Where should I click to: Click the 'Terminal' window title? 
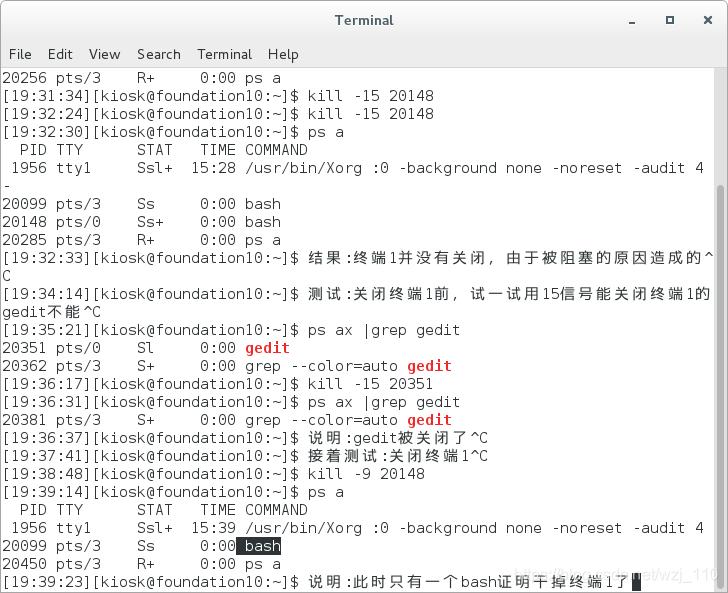tap(364, 20)
